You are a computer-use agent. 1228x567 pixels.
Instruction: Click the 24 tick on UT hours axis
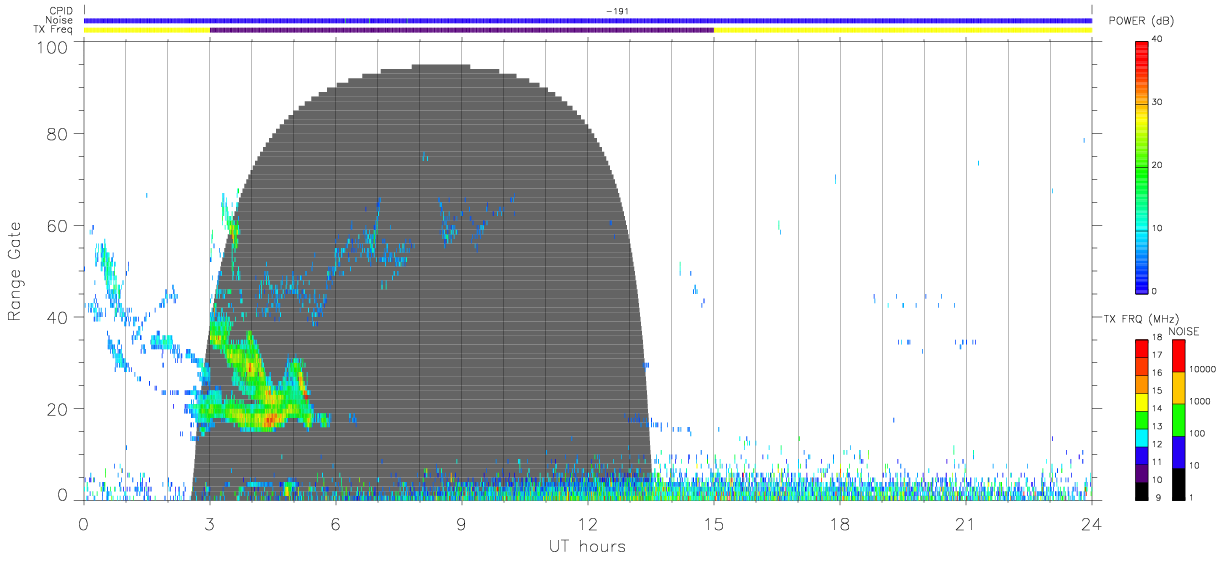click(1092, 523)
